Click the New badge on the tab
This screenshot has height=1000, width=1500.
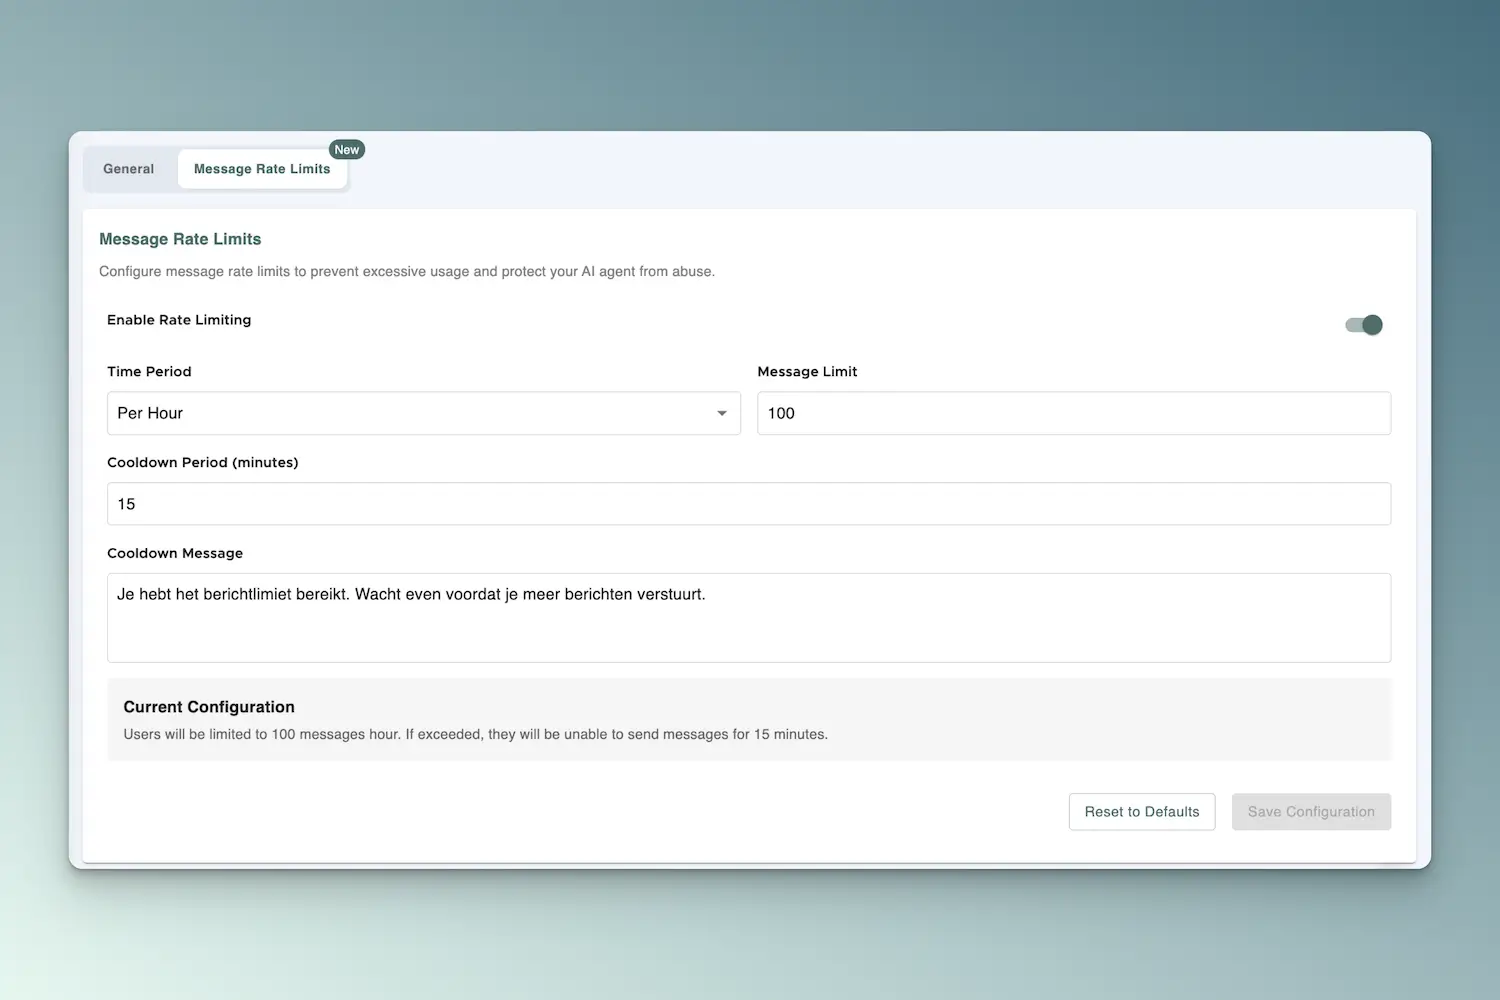pos(347,150)
